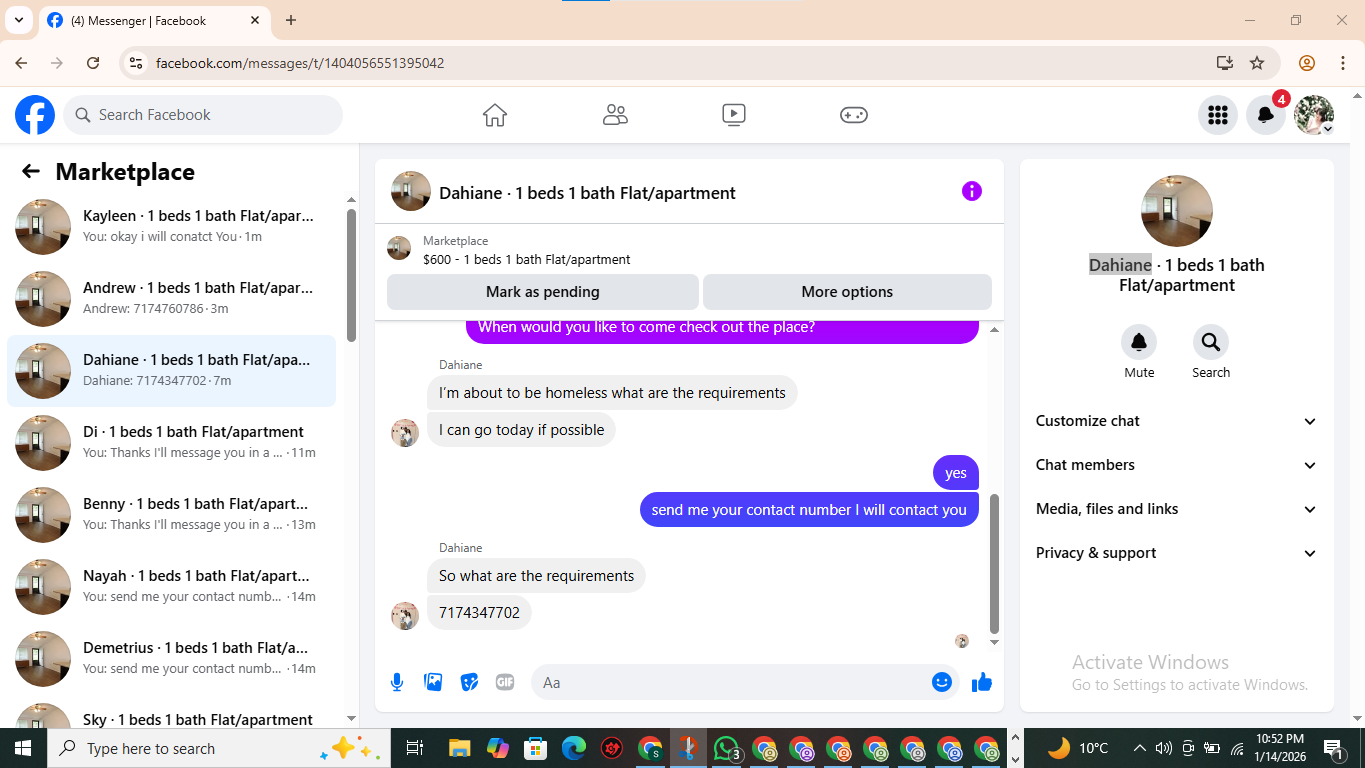Click the browser address bar URL
Screen dimensions: 1365x768
[300, 63]
